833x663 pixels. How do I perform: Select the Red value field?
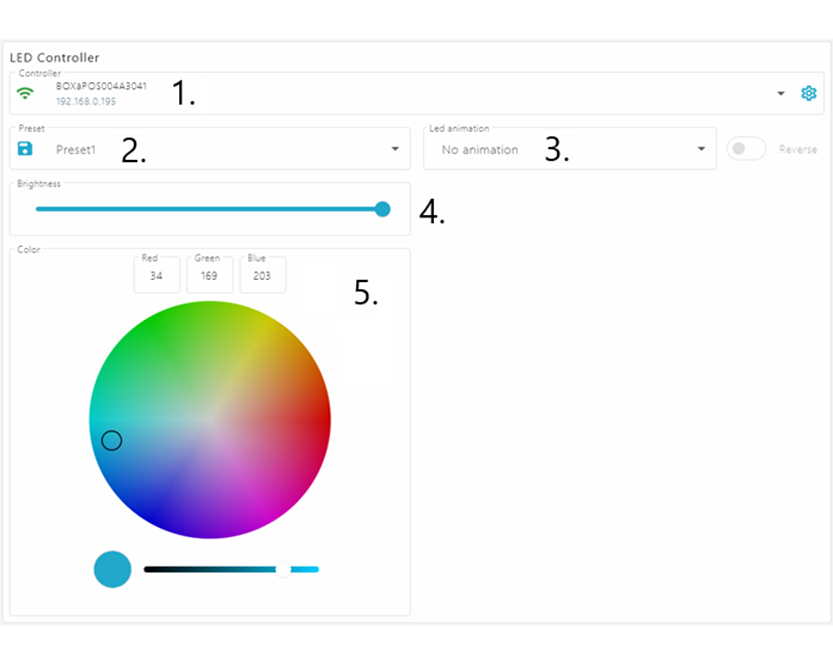pos(156,276)
